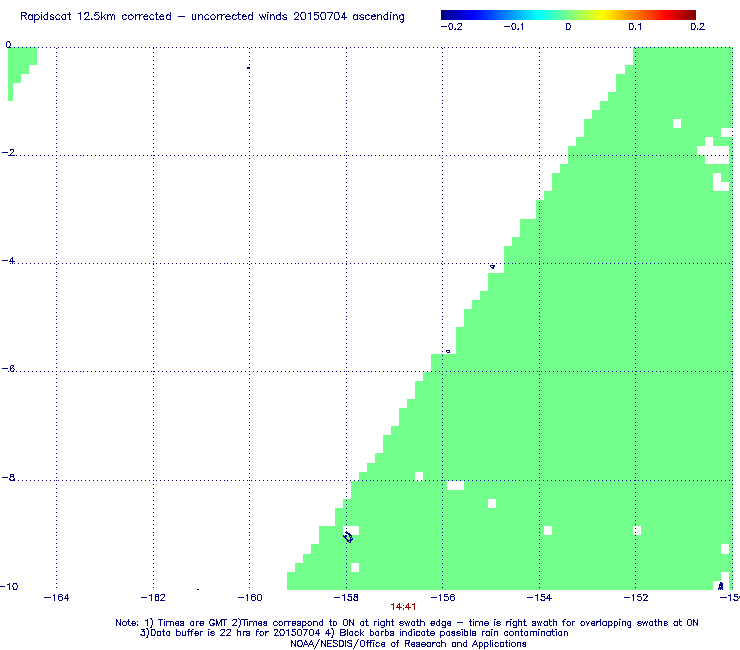This screenshot has height=650, width=740.
Task: Click the NOAA/NESDIS/Office of Research and Applications credit
Action: click(x=408, y=644)
